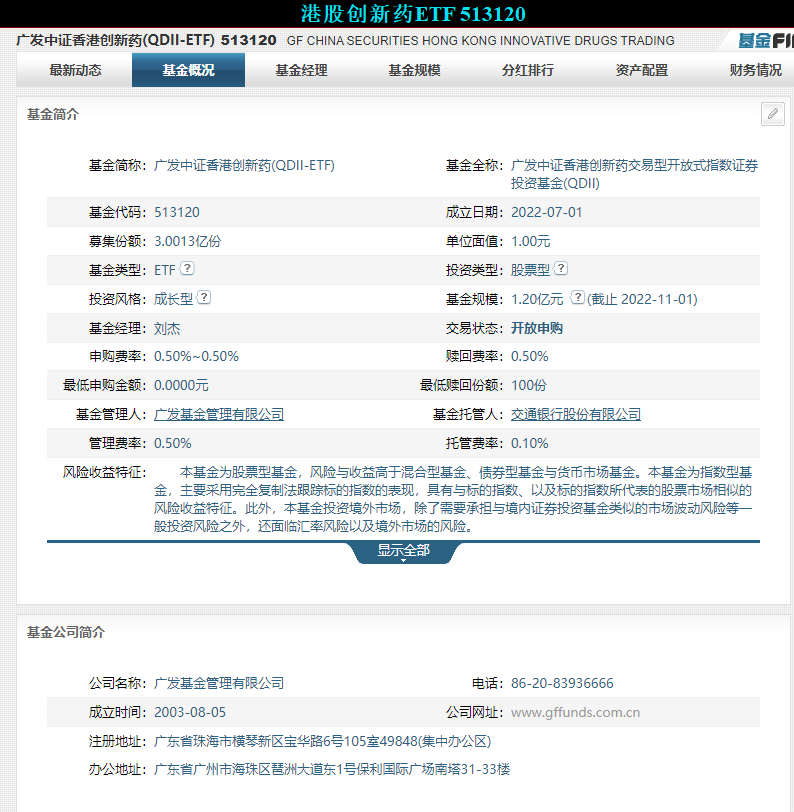Click company phone 86-20-83936666
The height and width of the screenshot is (812, 794).
point(562,683)
